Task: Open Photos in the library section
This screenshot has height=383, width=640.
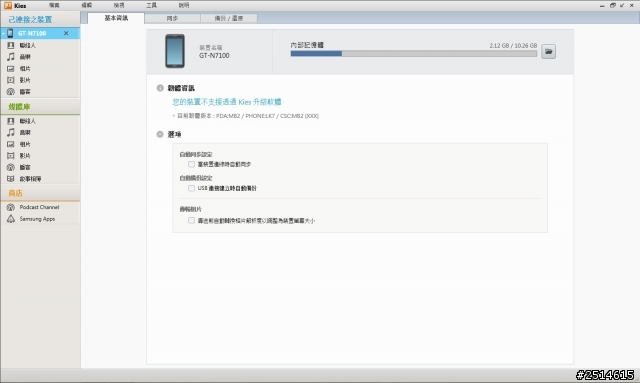Action: [40, 144]
